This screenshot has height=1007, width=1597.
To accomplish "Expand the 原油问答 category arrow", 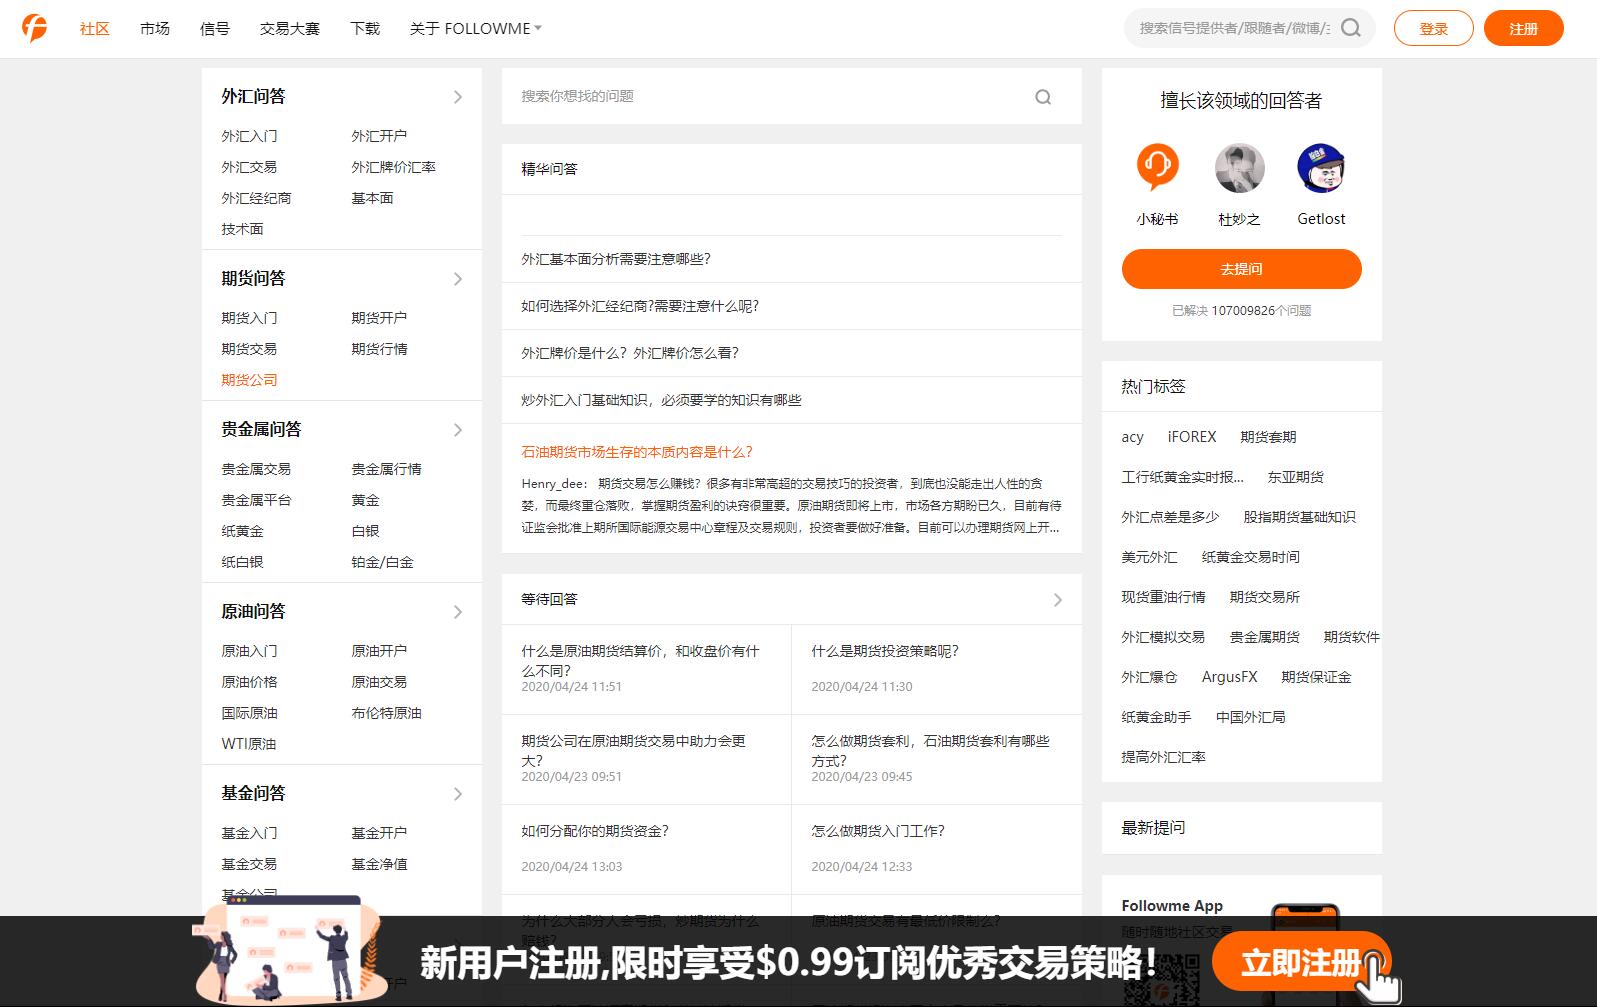I will (x=458, y=612).
